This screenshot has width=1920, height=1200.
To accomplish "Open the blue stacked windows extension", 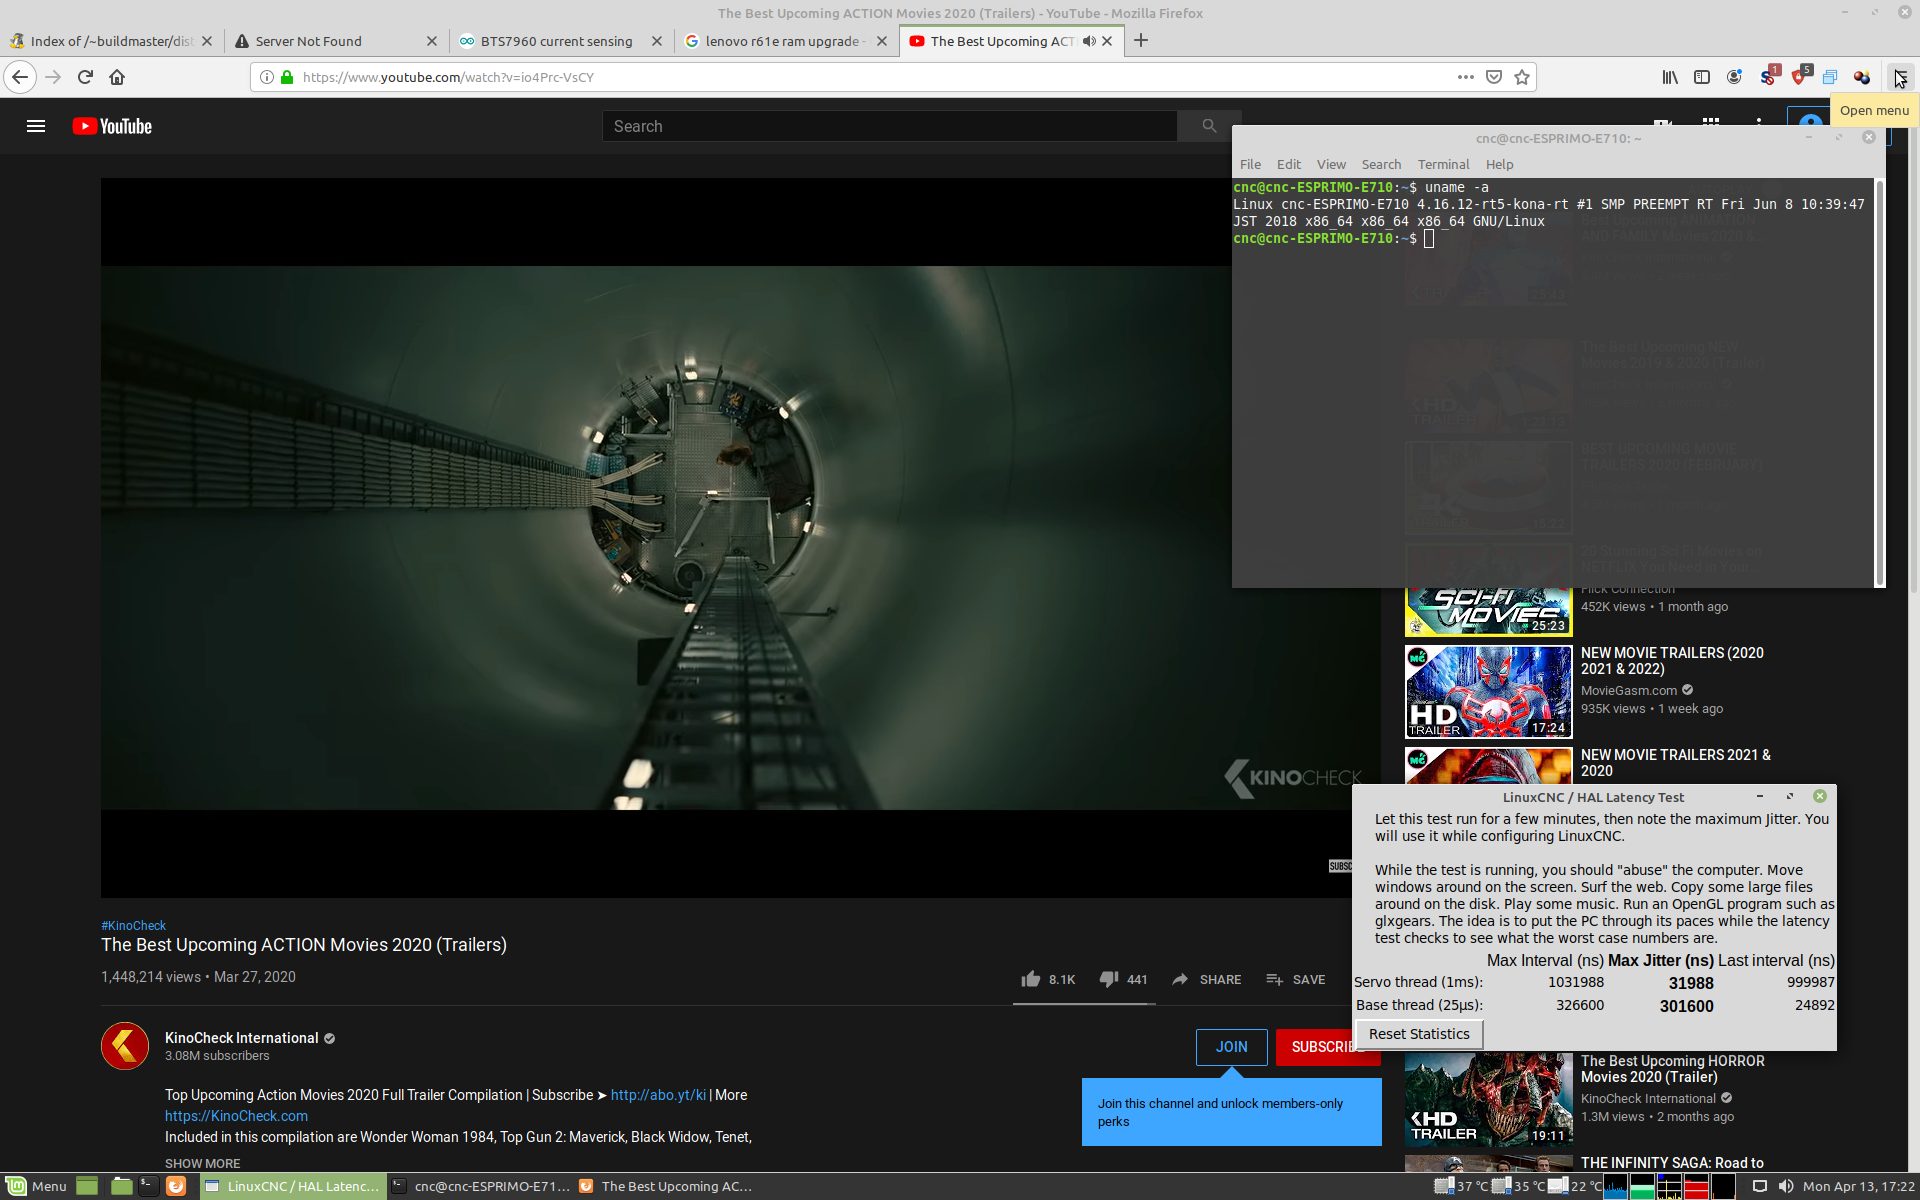I will click(1830, 77).
